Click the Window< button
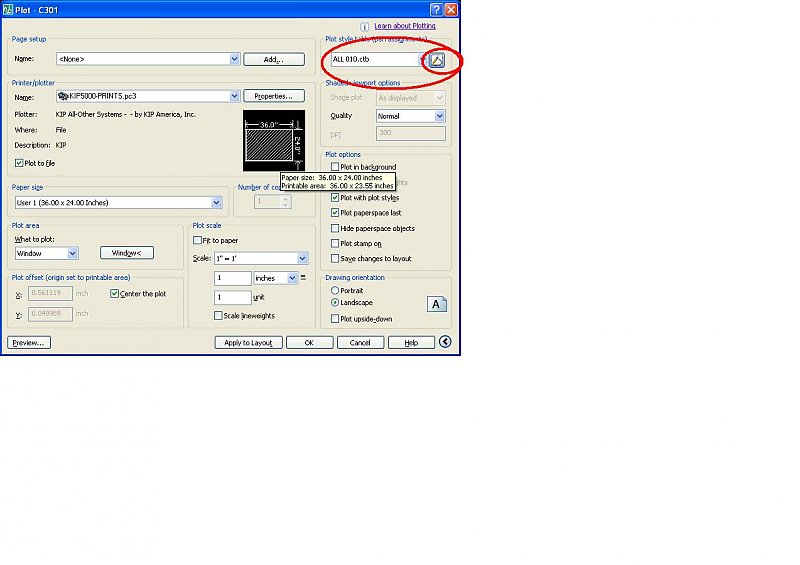This screenshot has width=800, height=565. click(127, 253)
